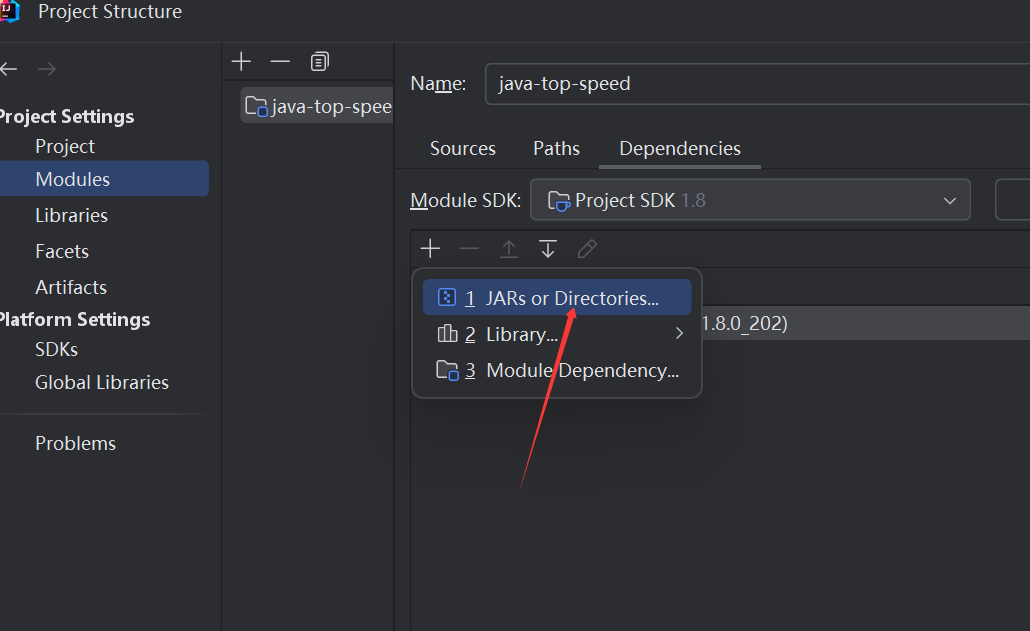Select the java-top-speed module in list

(320, 106)
